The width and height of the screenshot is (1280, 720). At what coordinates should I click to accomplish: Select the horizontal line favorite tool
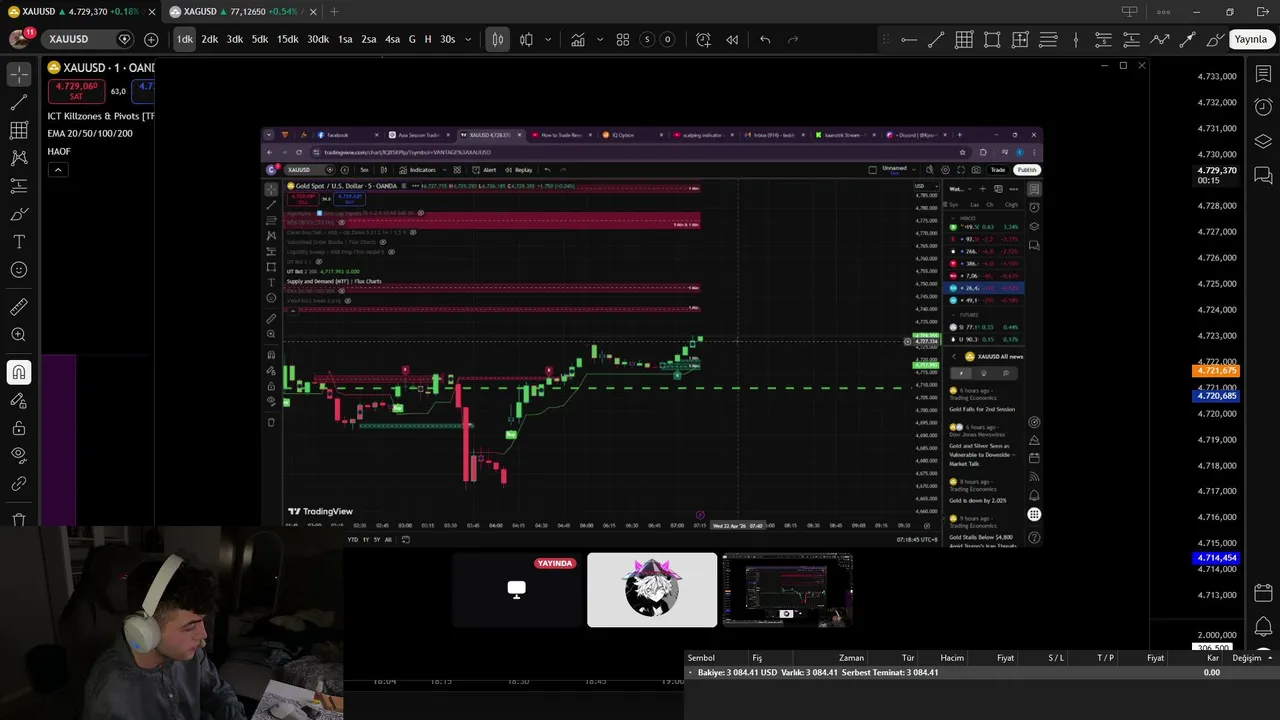[x=908, y=39]
